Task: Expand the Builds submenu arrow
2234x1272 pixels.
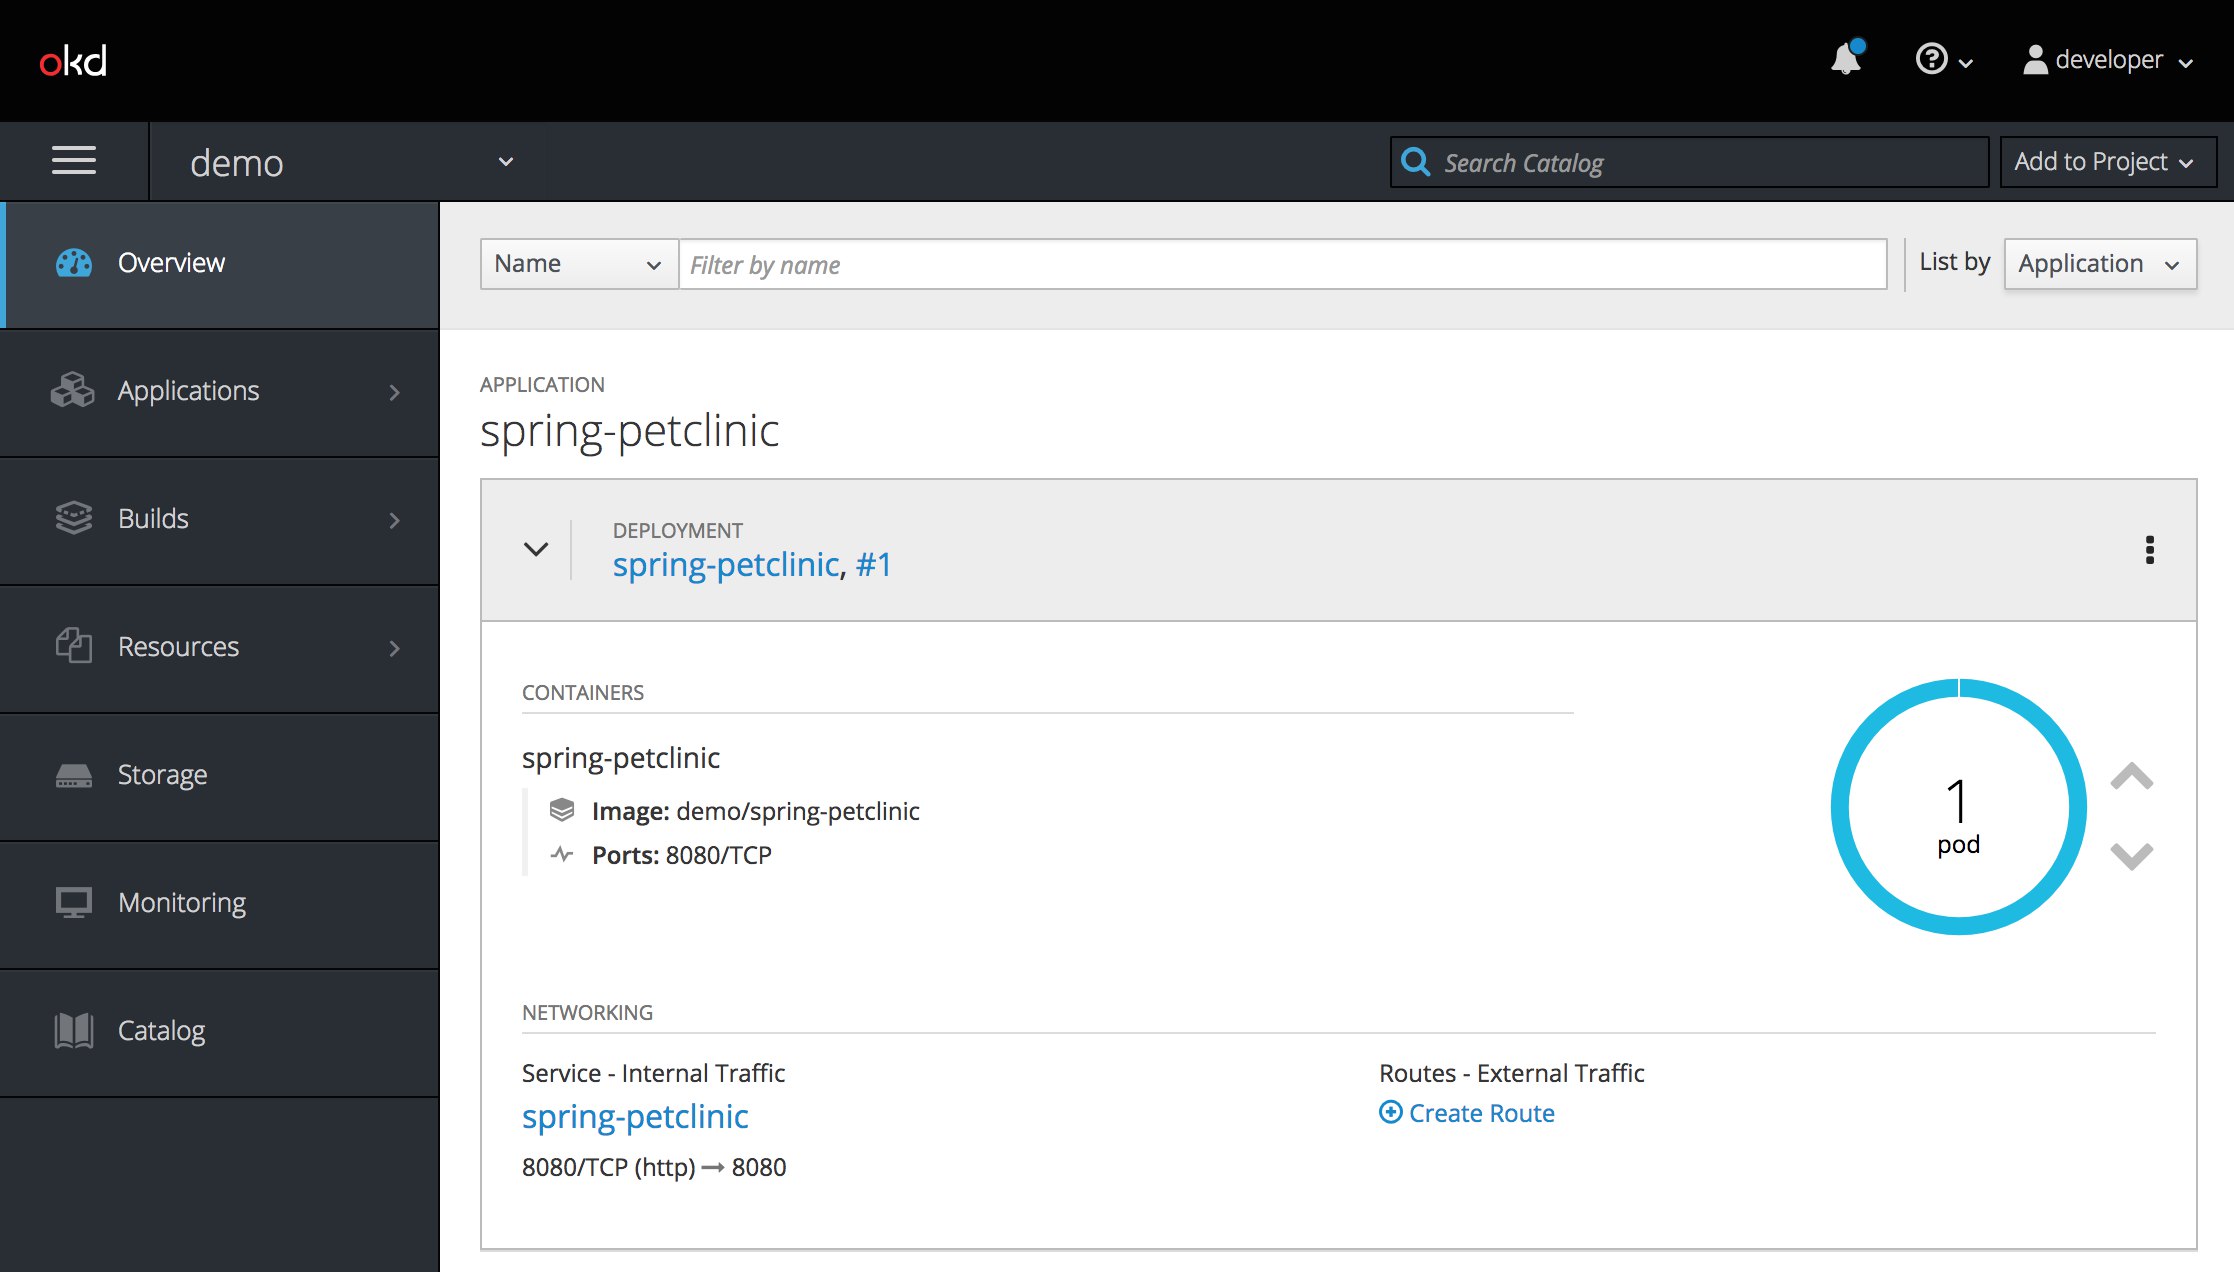Action: tap(395, 520)
